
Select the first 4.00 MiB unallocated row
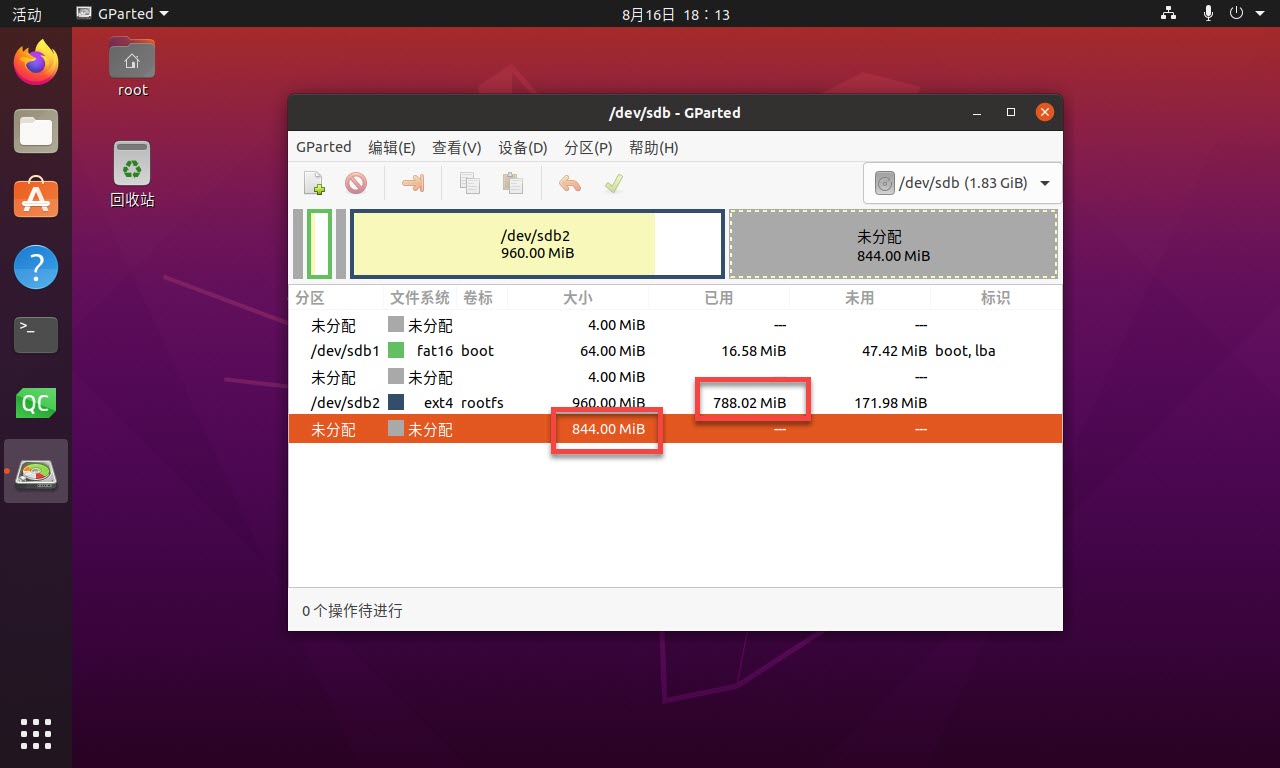(x=675, y=325)
